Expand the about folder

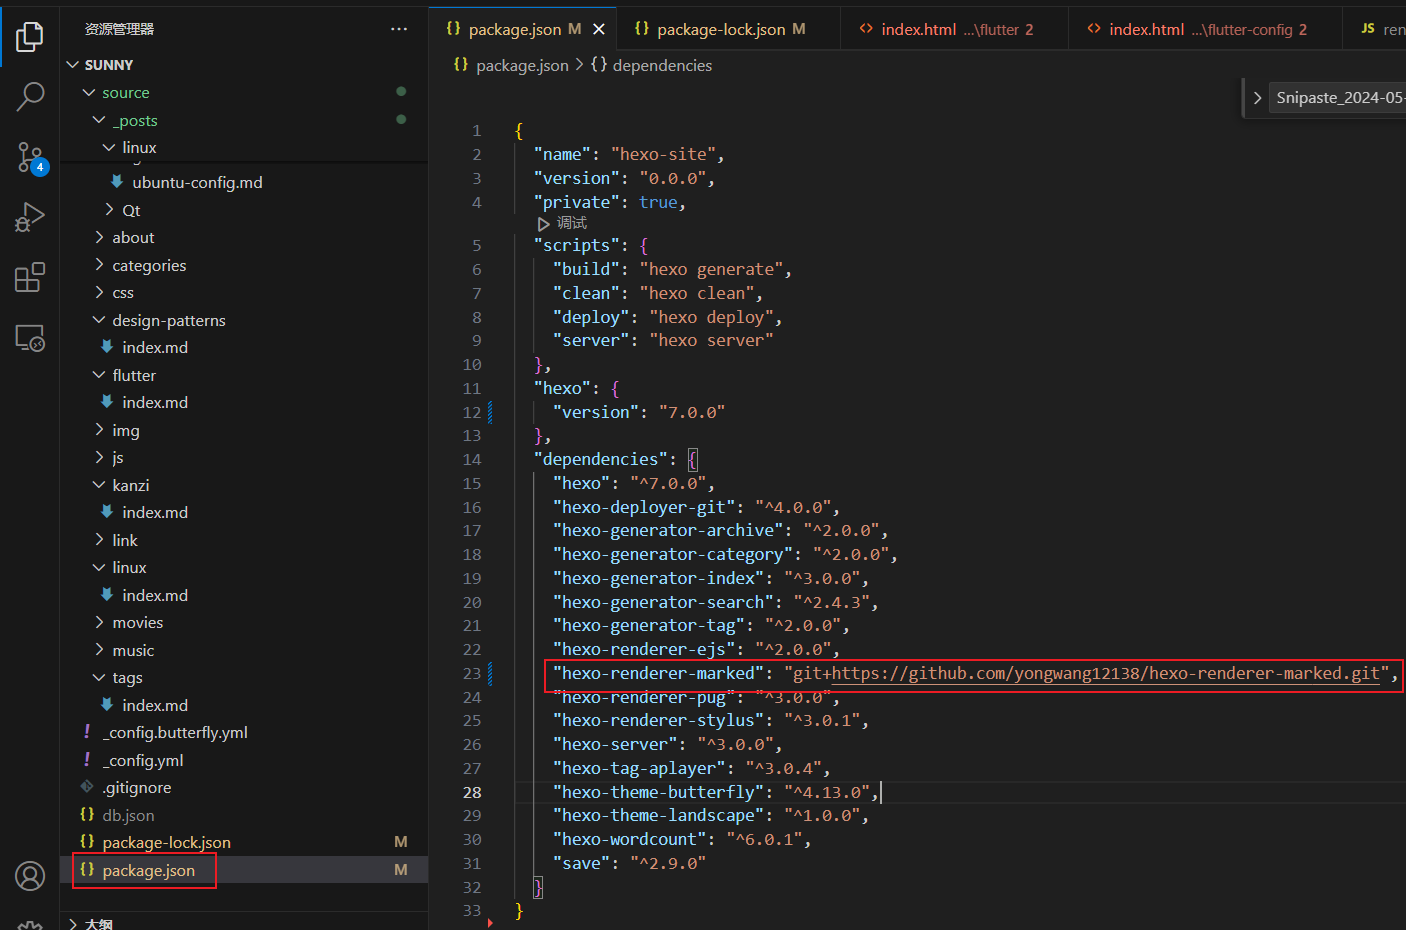click(x=99, y=237)
